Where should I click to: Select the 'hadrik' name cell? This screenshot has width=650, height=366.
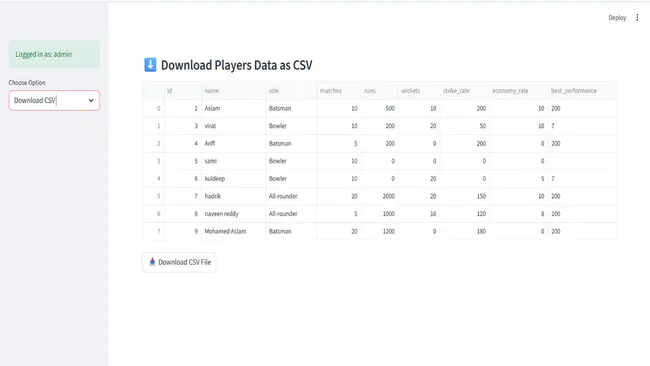coord(234,196)
